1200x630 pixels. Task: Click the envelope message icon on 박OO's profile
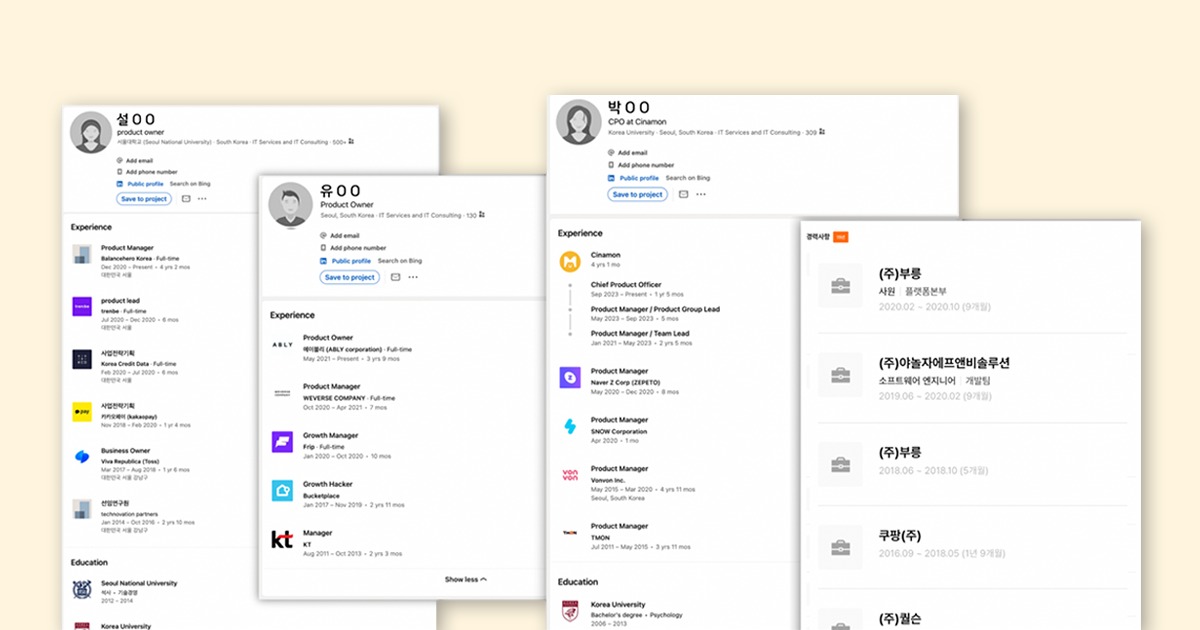pyautogui.click(x=683, y=194)
